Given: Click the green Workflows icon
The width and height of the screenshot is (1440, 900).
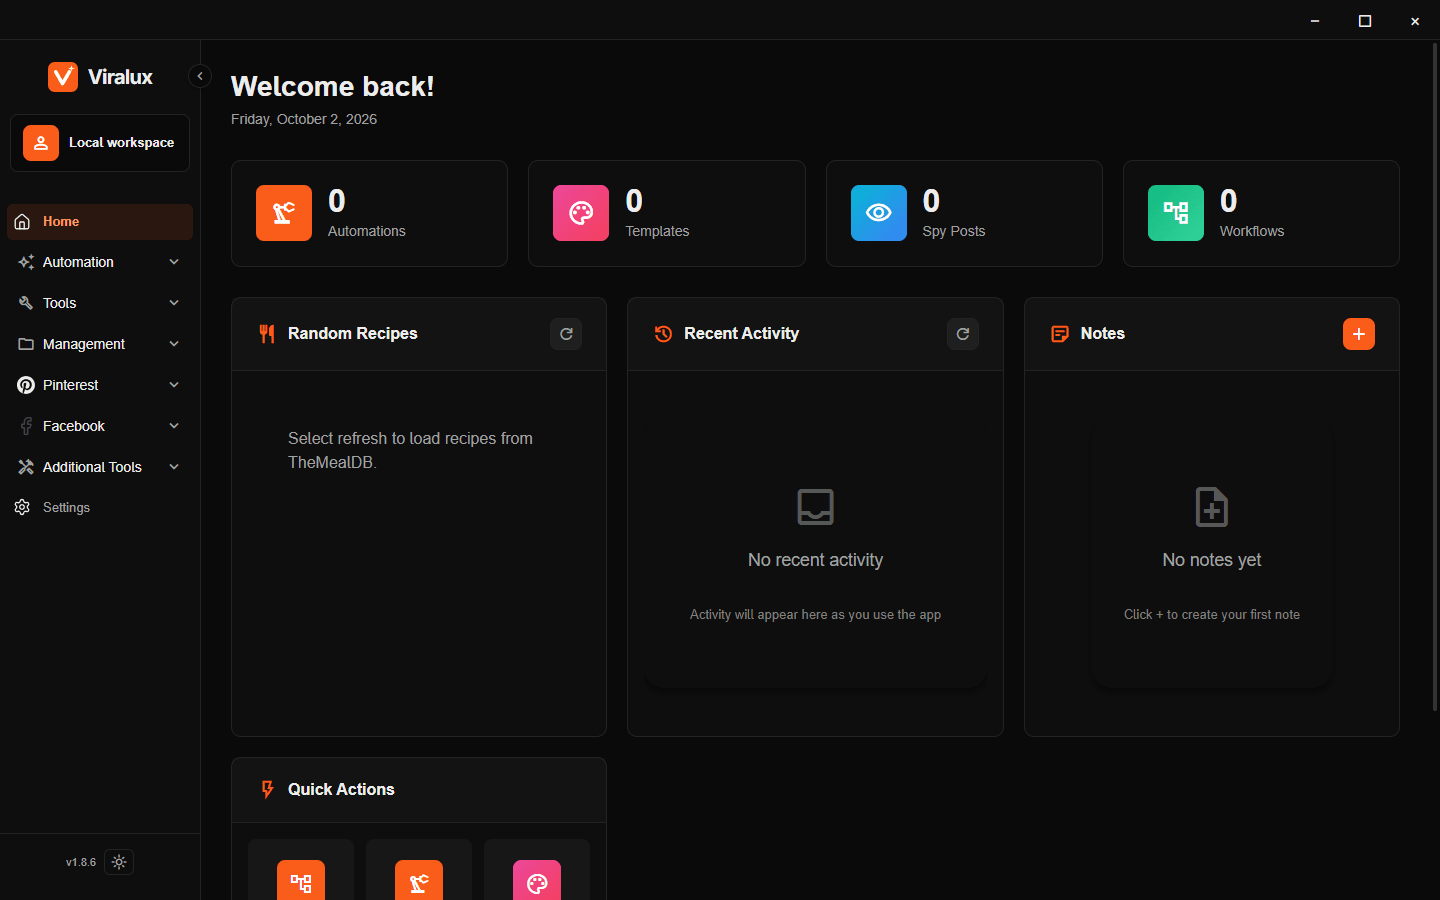Looking at the screenshot, I should (x=1176, y=213).
